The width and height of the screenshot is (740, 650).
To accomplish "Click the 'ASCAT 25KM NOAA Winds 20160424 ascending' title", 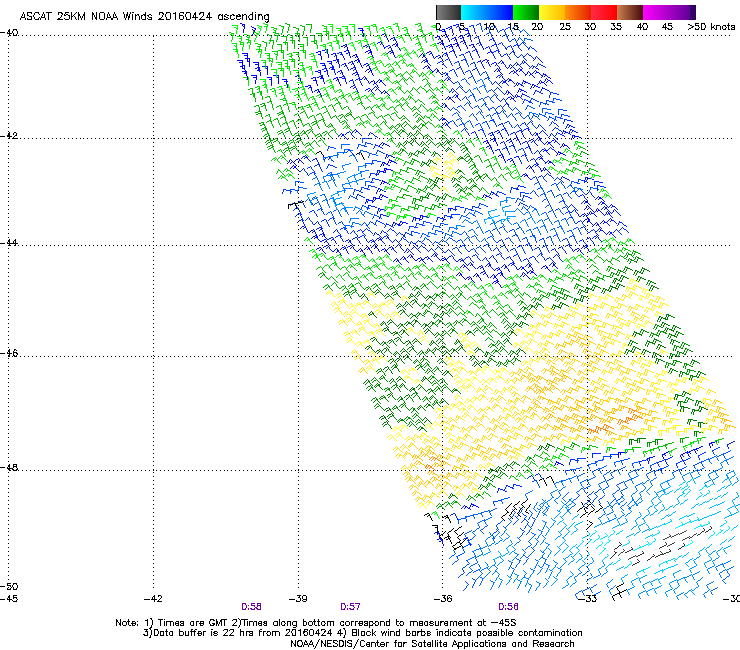I will [x=144, y=17].
